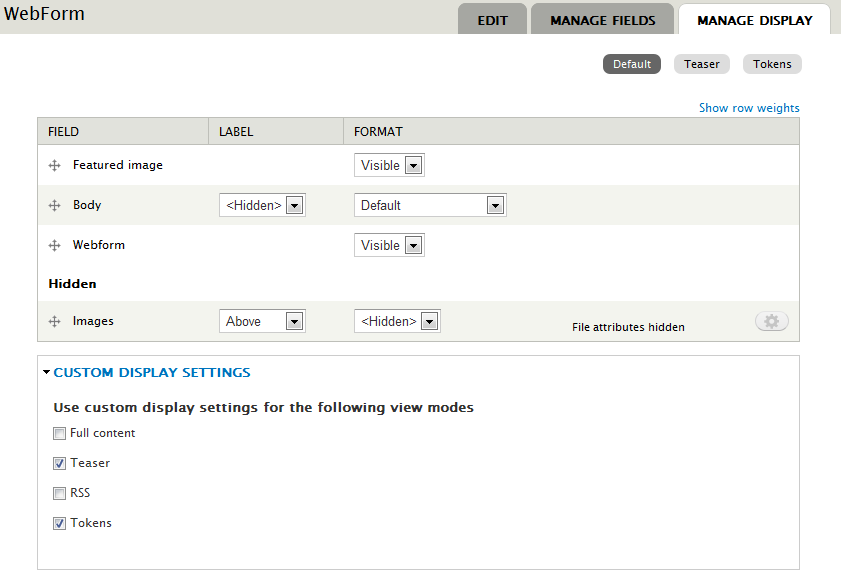Image resolution: width=841 pixels, height=577 pixels.
Task: Uncheck the Tokens view mode checkbox
Action: (60, 524)
